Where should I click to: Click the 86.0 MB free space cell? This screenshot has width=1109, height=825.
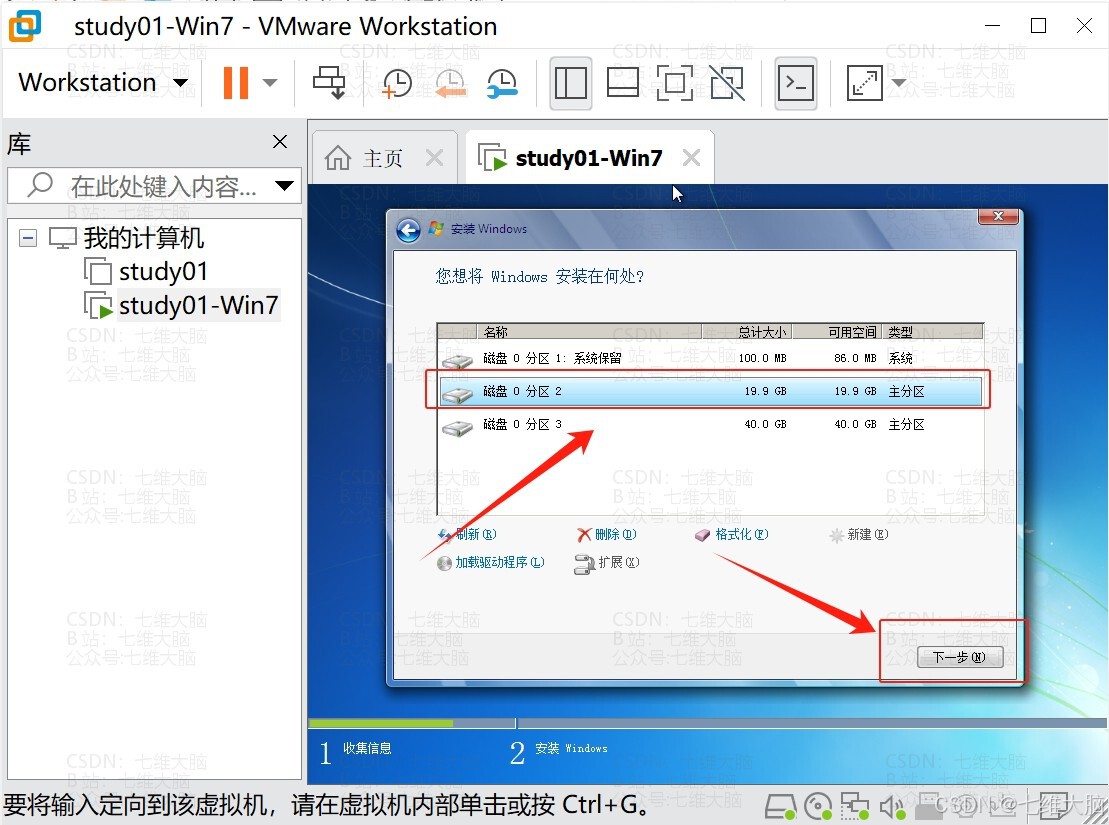(x=855, y=358)
